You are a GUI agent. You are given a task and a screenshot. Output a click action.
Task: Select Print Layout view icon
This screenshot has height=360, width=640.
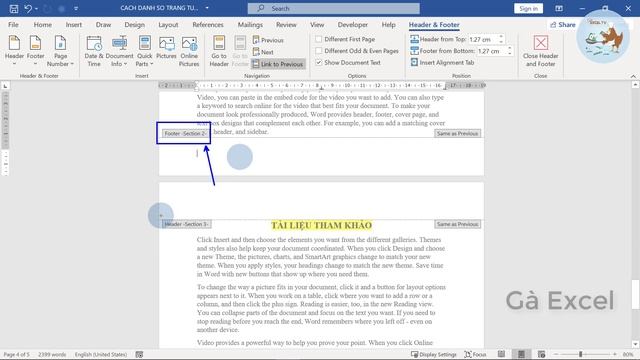(521, 354)
